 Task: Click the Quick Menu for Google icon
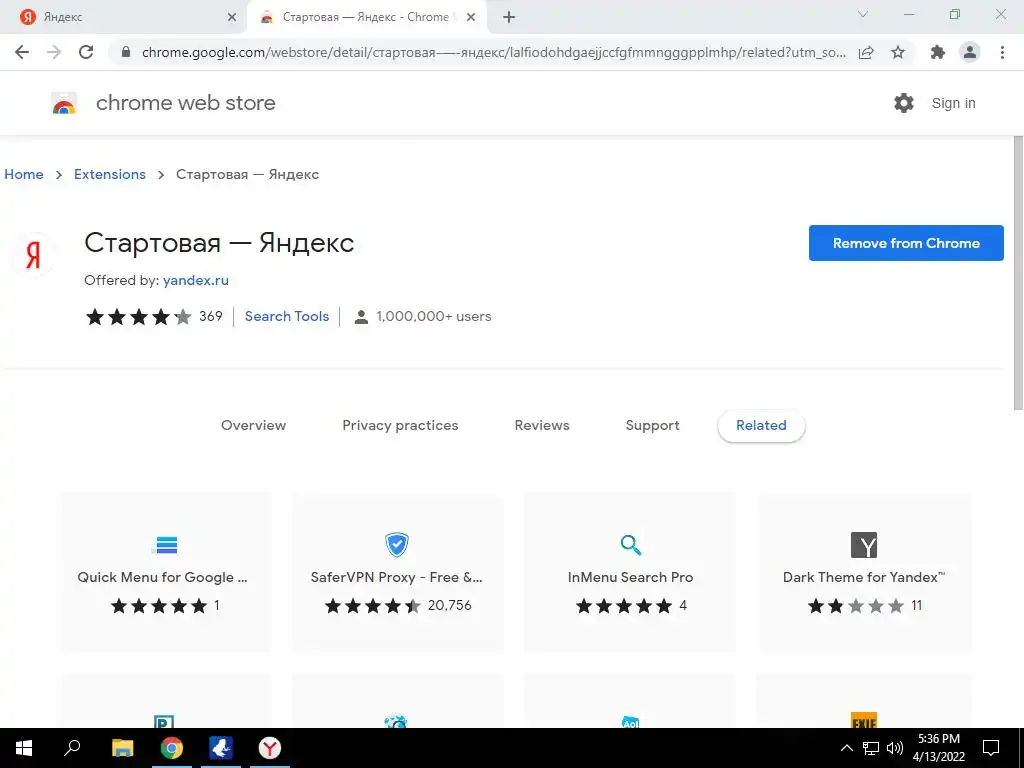tap(165, 545)
